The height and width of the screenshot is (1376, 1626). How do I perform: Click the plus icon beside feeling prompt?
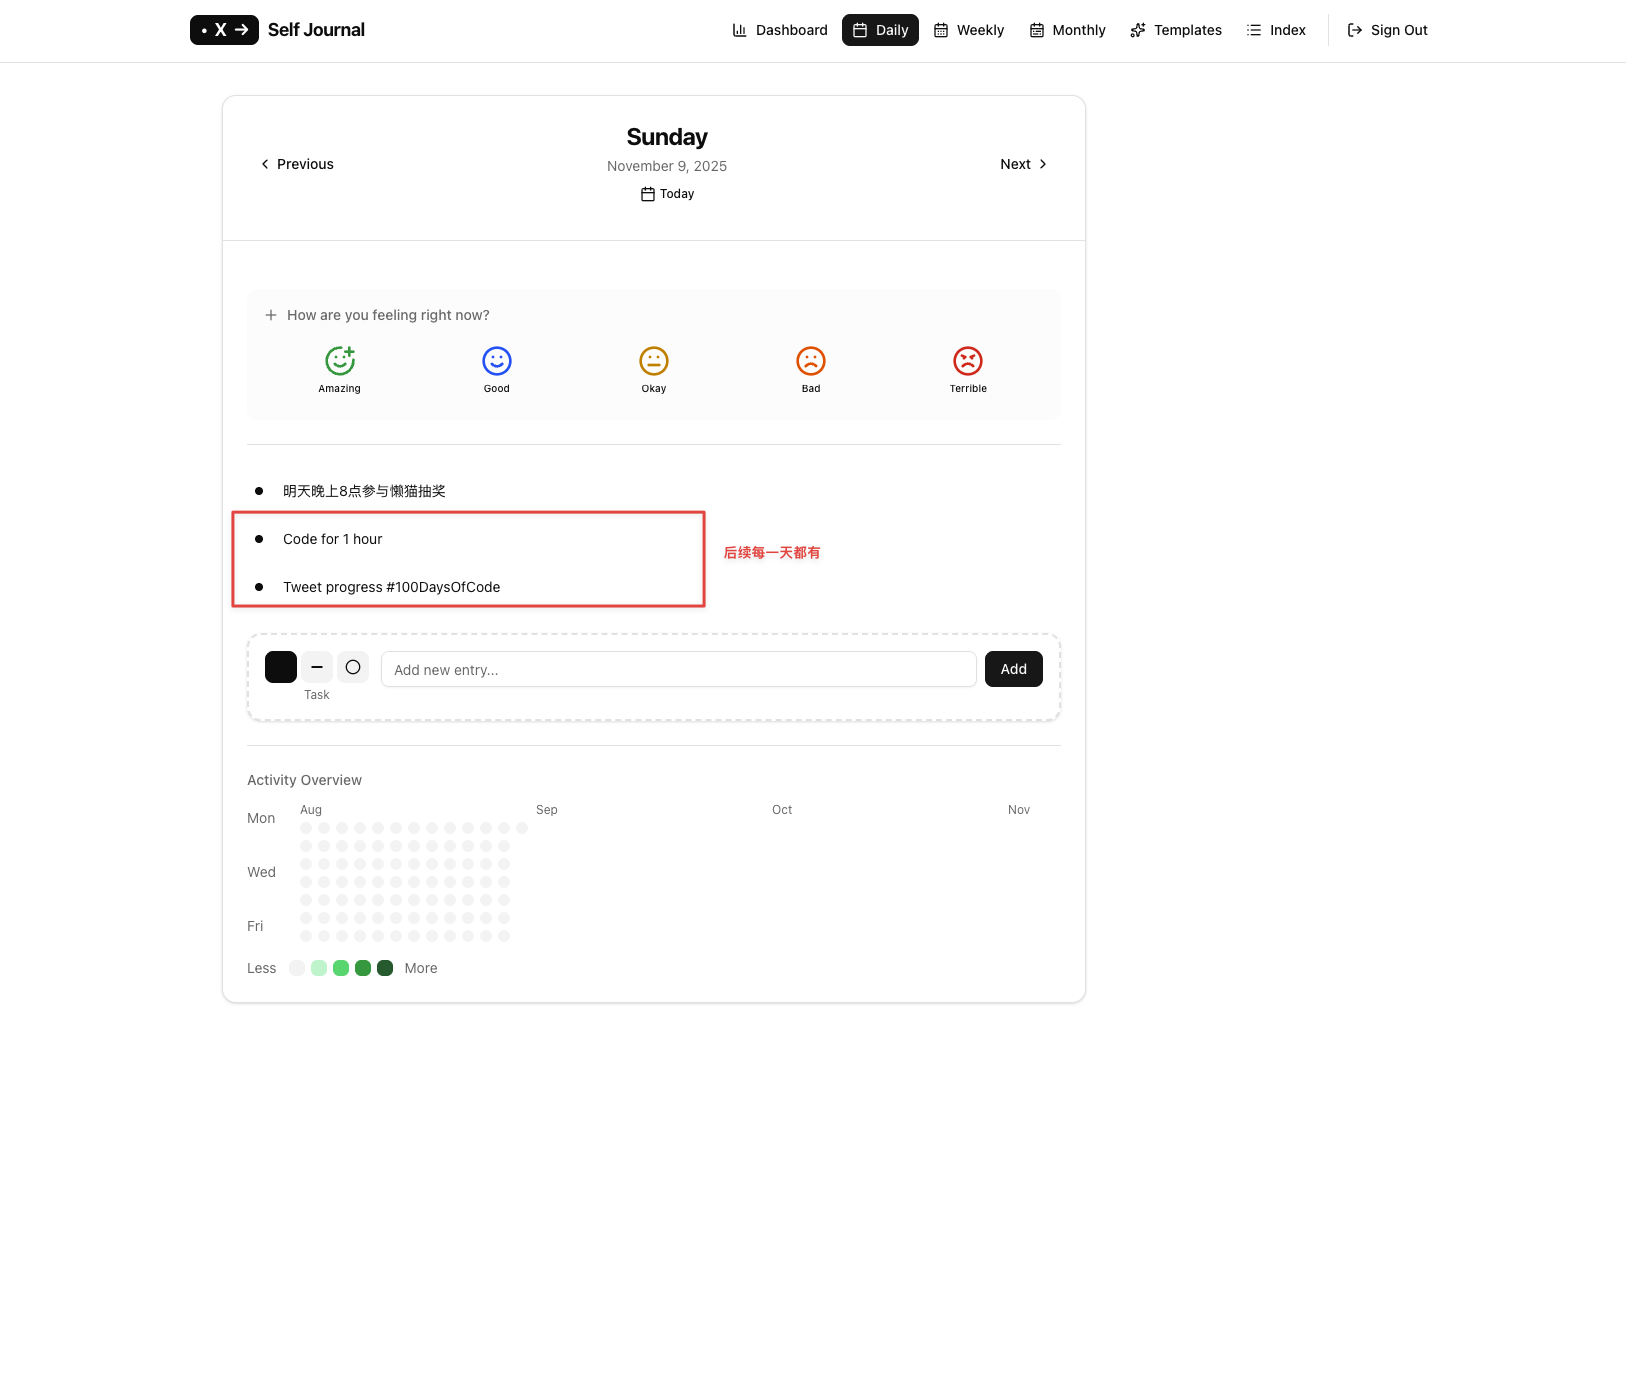(271, 315)
